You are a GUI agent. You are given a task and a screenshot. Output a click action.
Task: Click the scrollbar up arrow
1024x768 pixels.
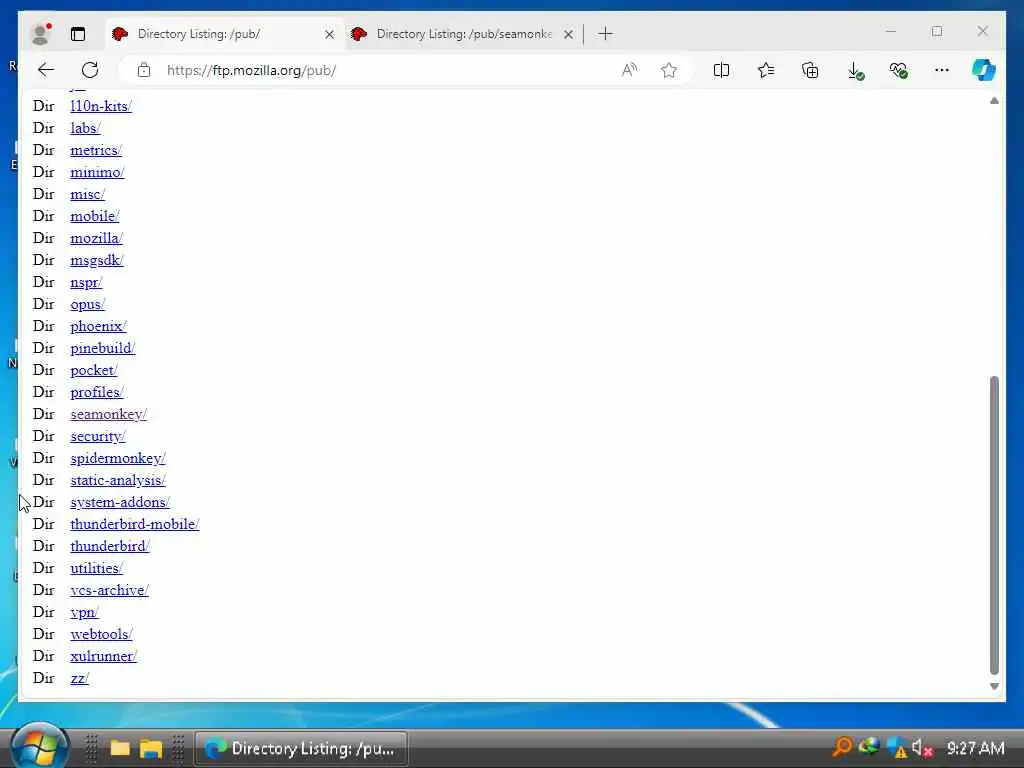[x=994, y=101]
